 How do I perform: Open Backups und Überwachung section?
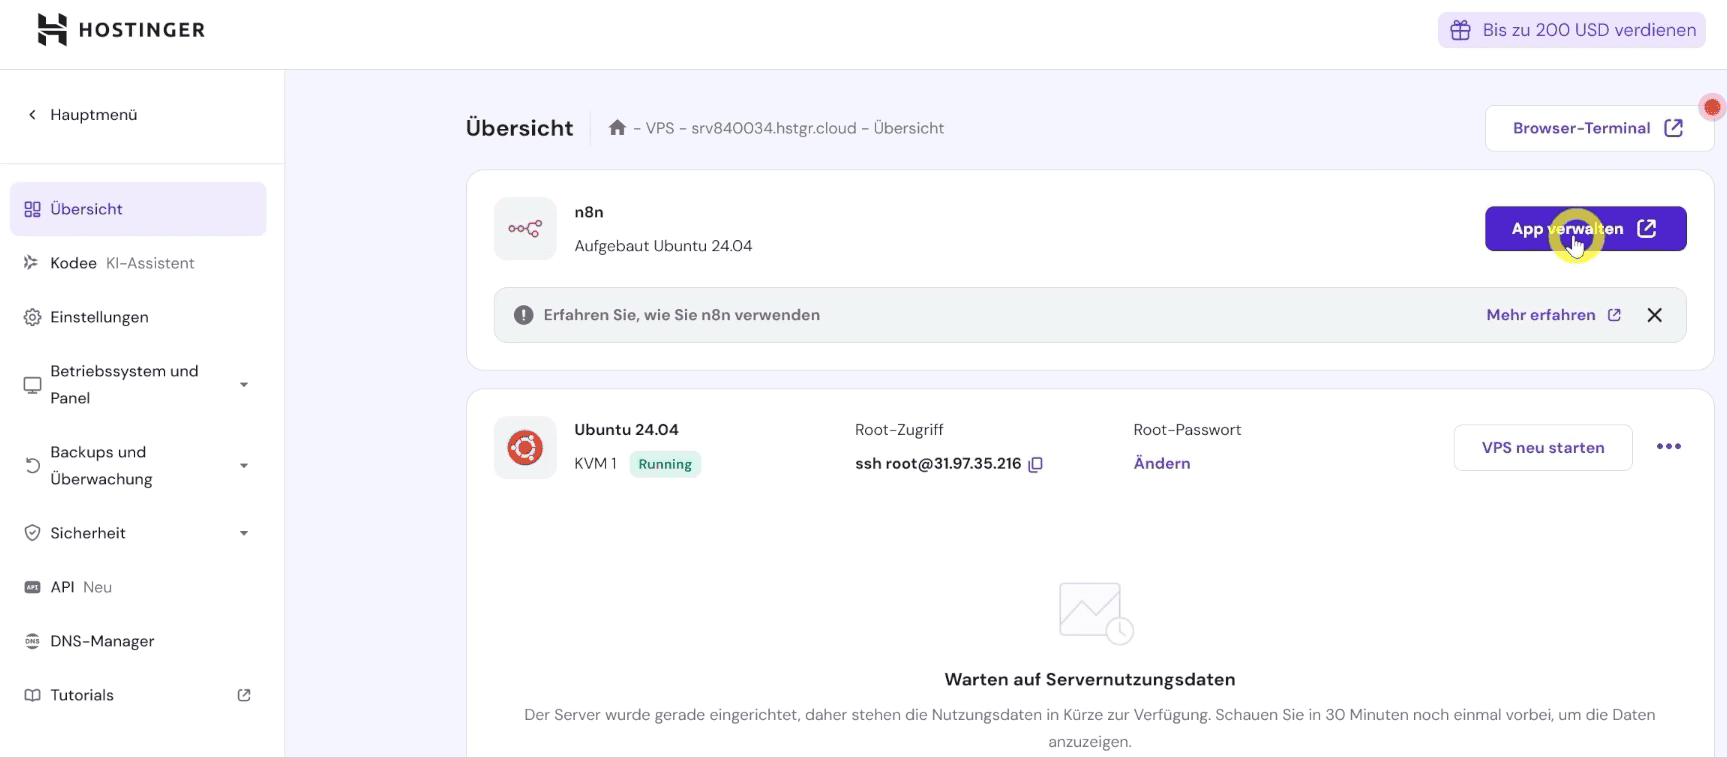point(138,465)
